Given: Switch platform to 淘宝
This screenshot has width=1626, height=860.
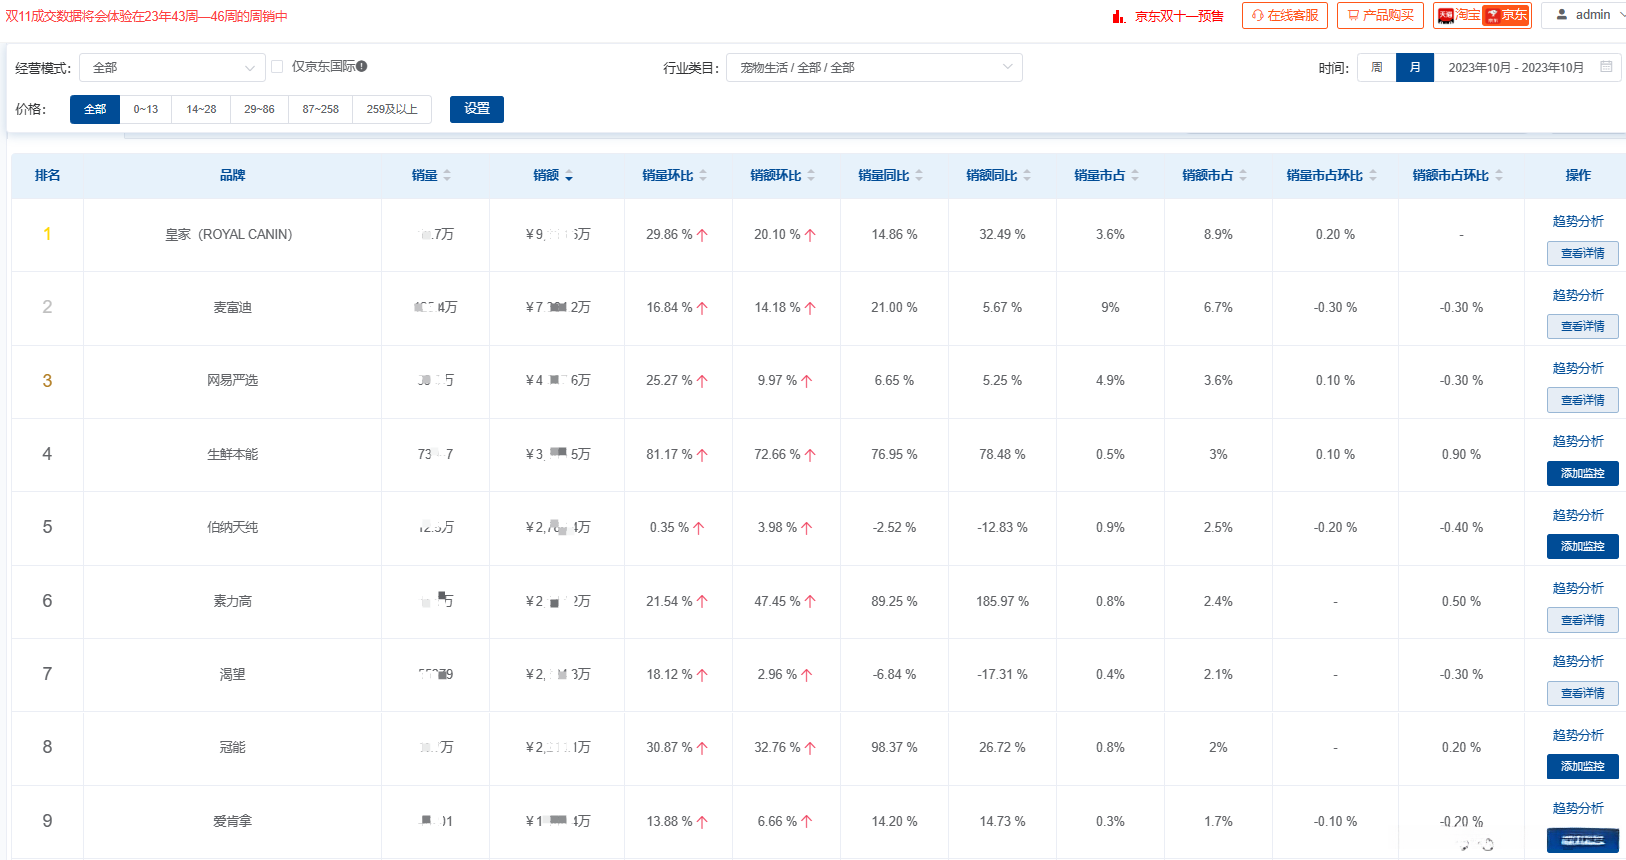Looking at the screenshot, I should coord(1458,15).
